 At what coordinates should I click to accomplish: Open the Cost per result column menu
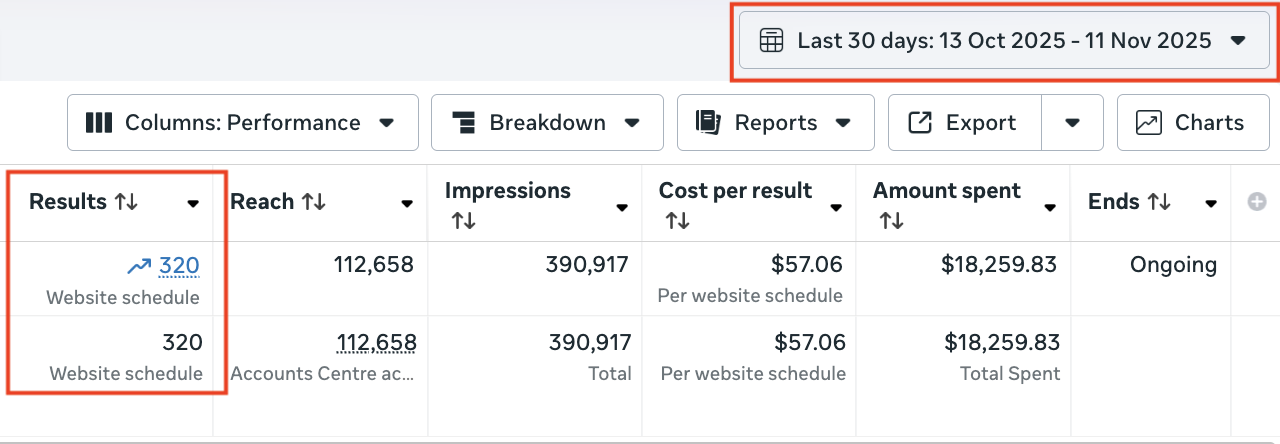836,207
